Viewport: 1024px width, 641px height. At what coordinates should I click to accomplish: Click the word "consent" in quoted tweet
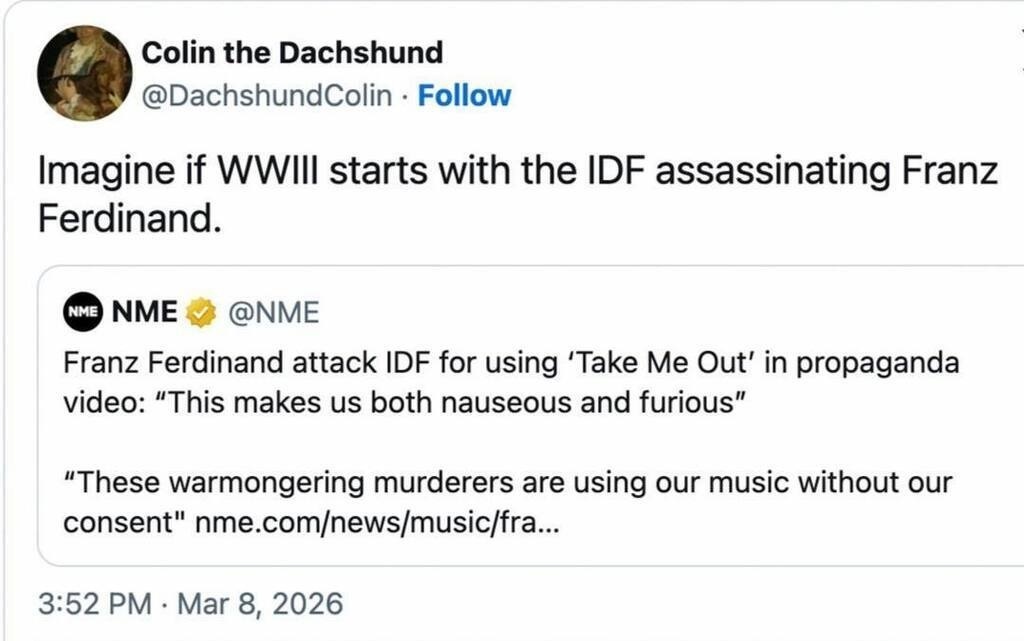(124, 523)
